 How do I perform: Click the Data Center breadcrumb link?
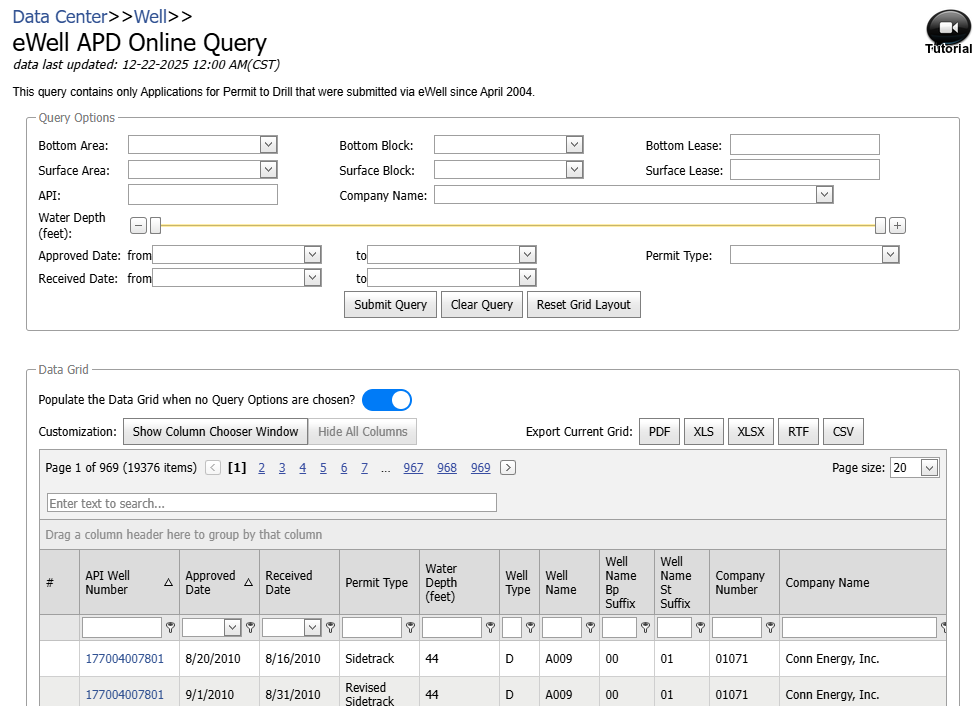pyautogui.click(x=60, y=16)
